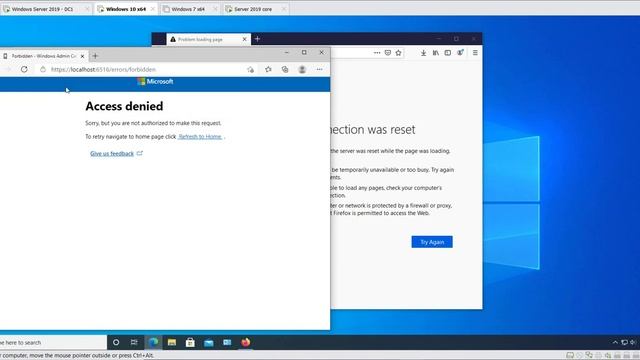Image resolution: width=640 pixels, height=360 pixels.
Task: Maximize the Edge window
Action: click(x=304, y=52)
